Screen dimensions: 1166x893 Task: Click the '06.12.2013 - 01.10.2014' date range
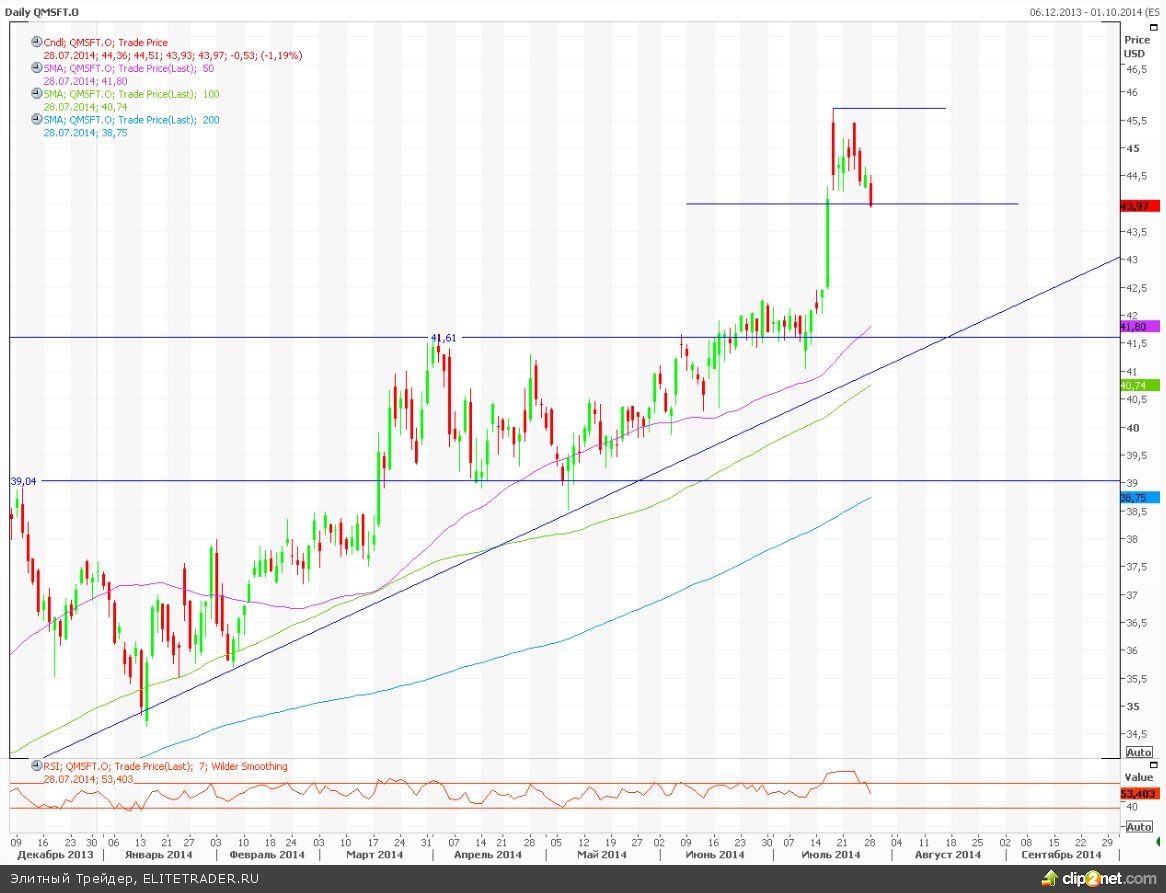1086,13
